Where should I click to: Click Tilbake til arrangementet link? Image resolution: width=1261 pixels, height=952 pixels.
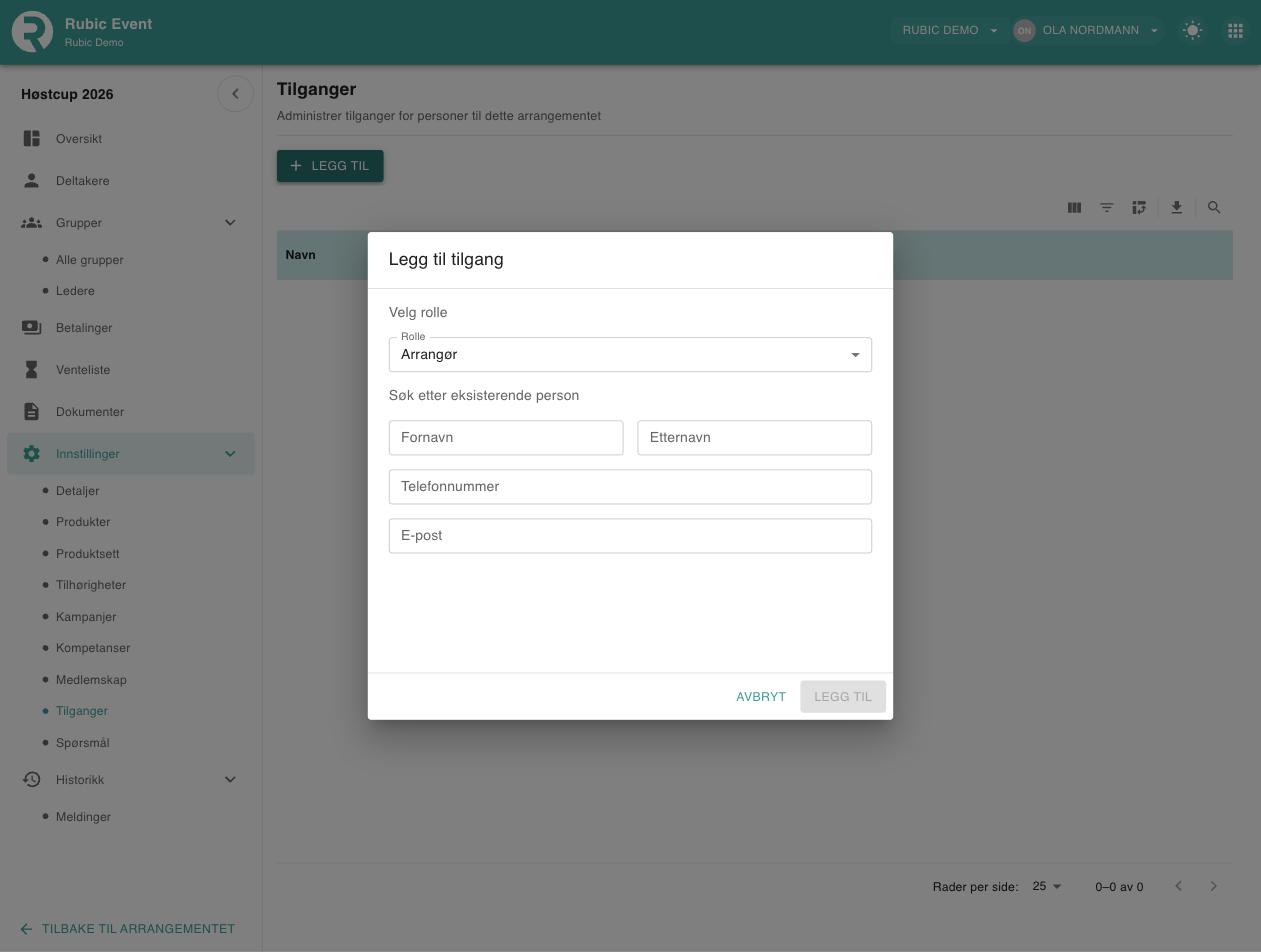(128, 929)
